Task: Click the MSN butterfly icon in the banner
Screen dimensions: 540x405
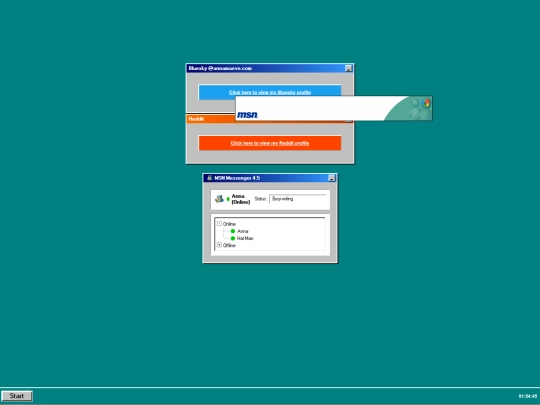Action: (426, 103)
